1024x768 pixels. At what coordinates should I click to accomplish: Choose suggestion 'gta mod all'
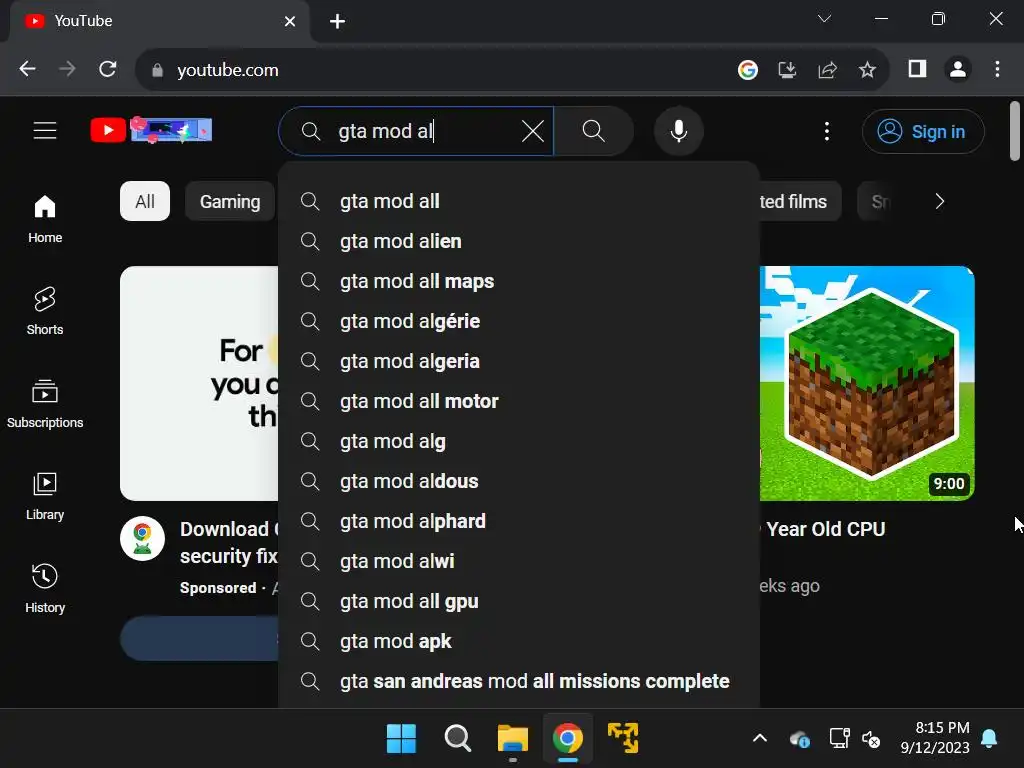tap(519, 201)
